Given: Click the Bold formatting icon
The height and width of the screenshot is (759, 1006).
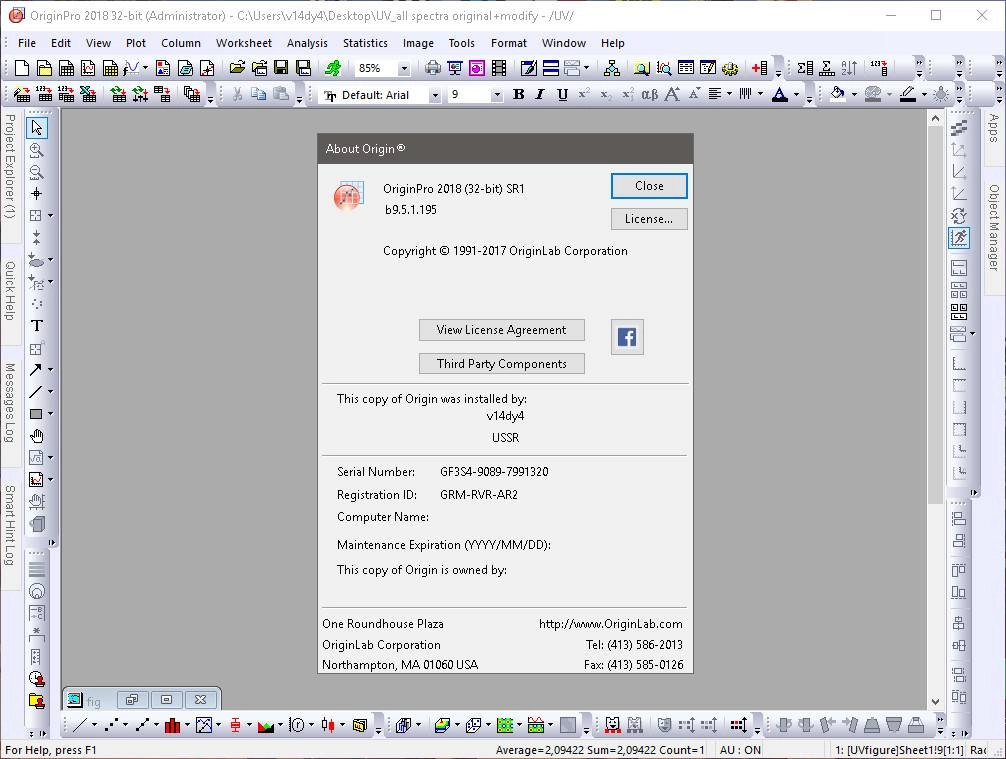Looking at the screenshot, I should (518, 95).
